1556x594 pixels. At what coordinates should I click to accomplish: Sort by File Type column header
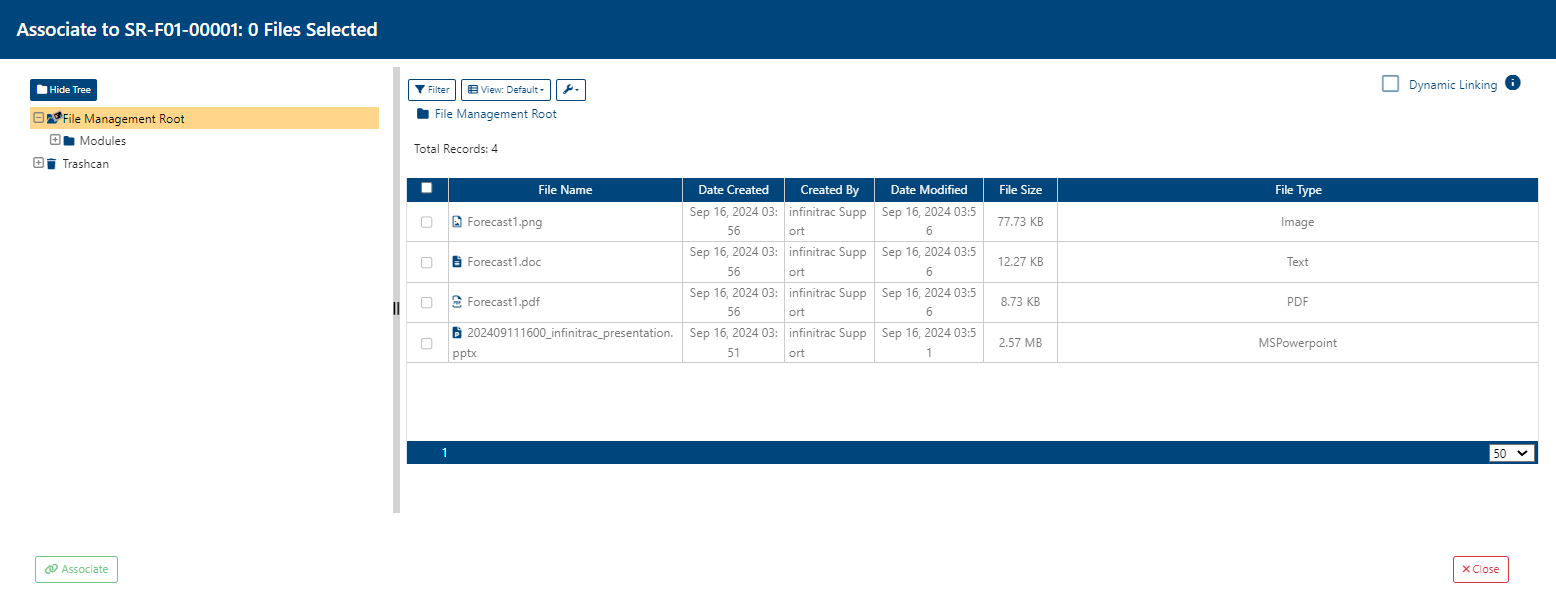(x=1298, y=190)
